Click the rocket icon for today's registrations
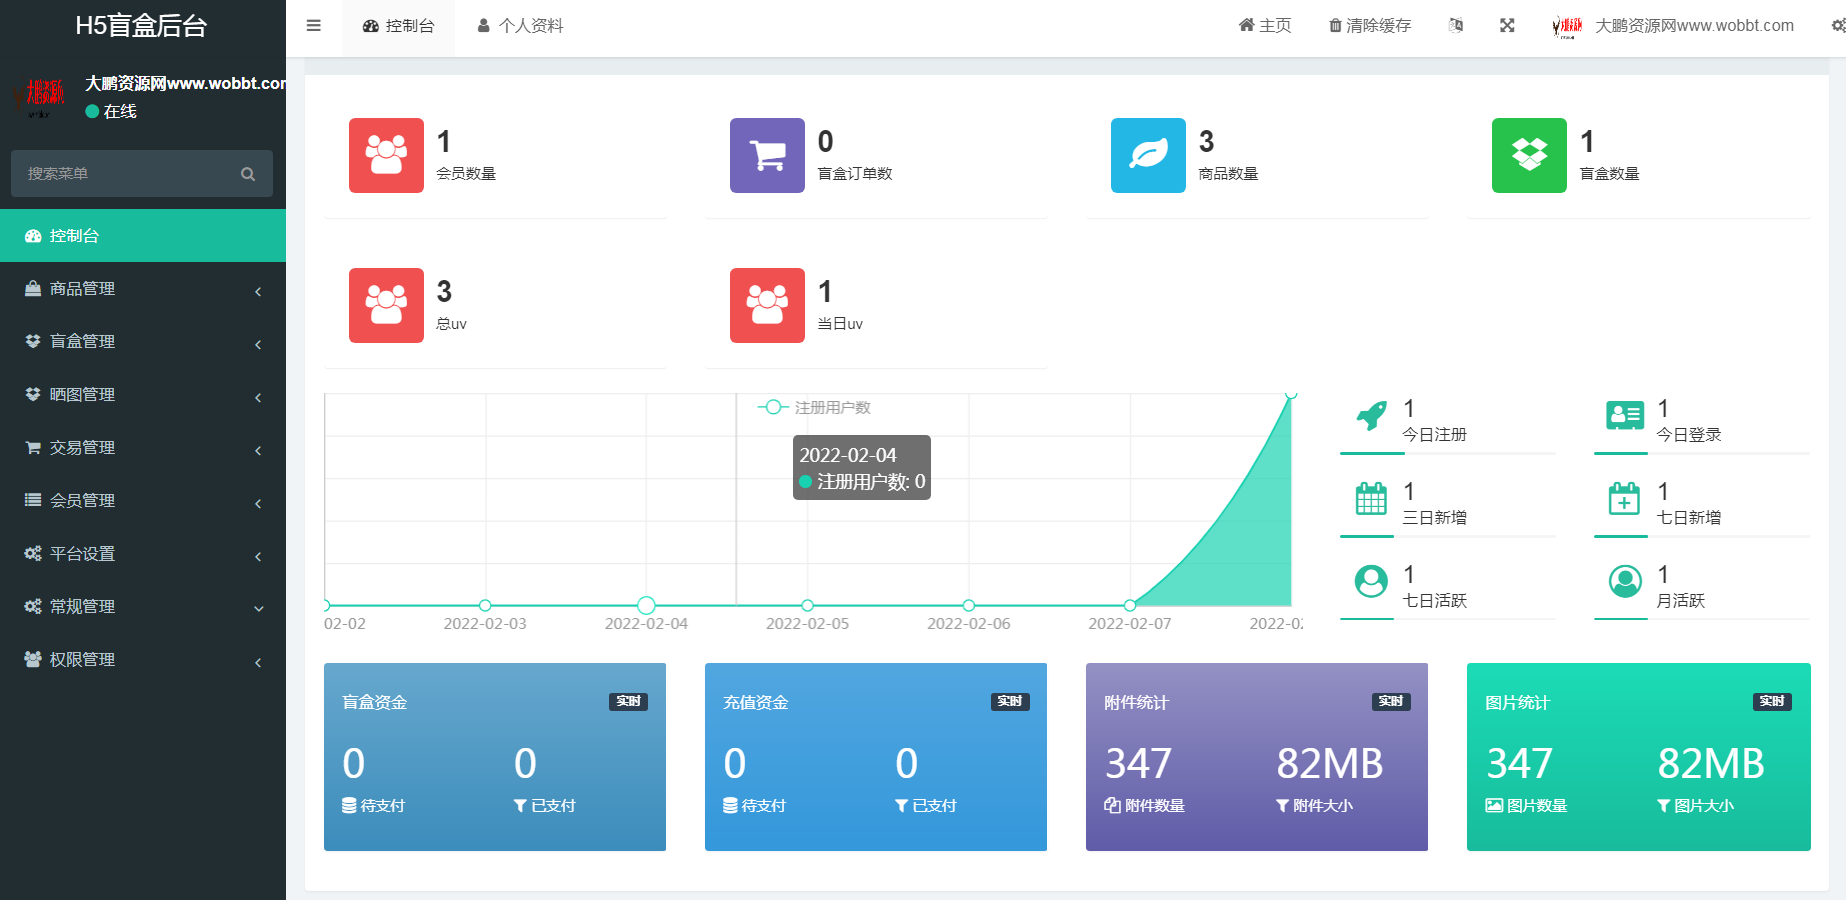The image size is (1846, 900). 1371,415
